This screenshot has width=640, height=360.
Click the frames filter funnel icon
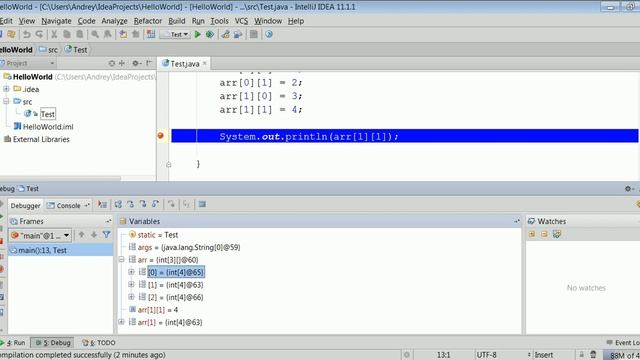pos(107,235)
